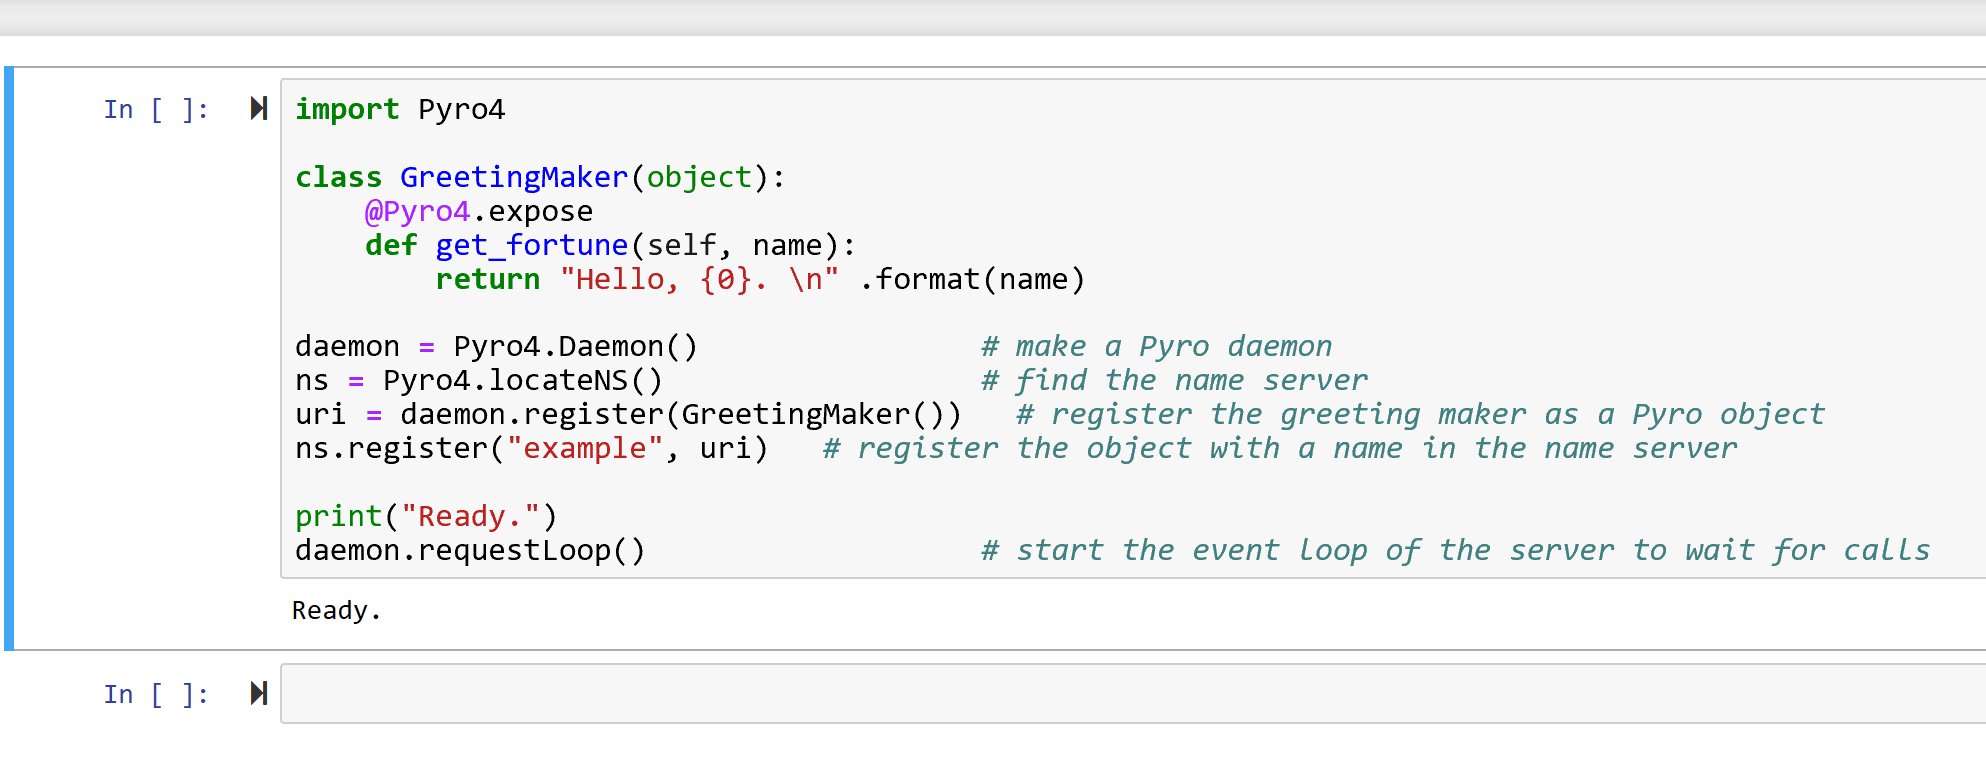Run the empty second cell

point(259,693)
